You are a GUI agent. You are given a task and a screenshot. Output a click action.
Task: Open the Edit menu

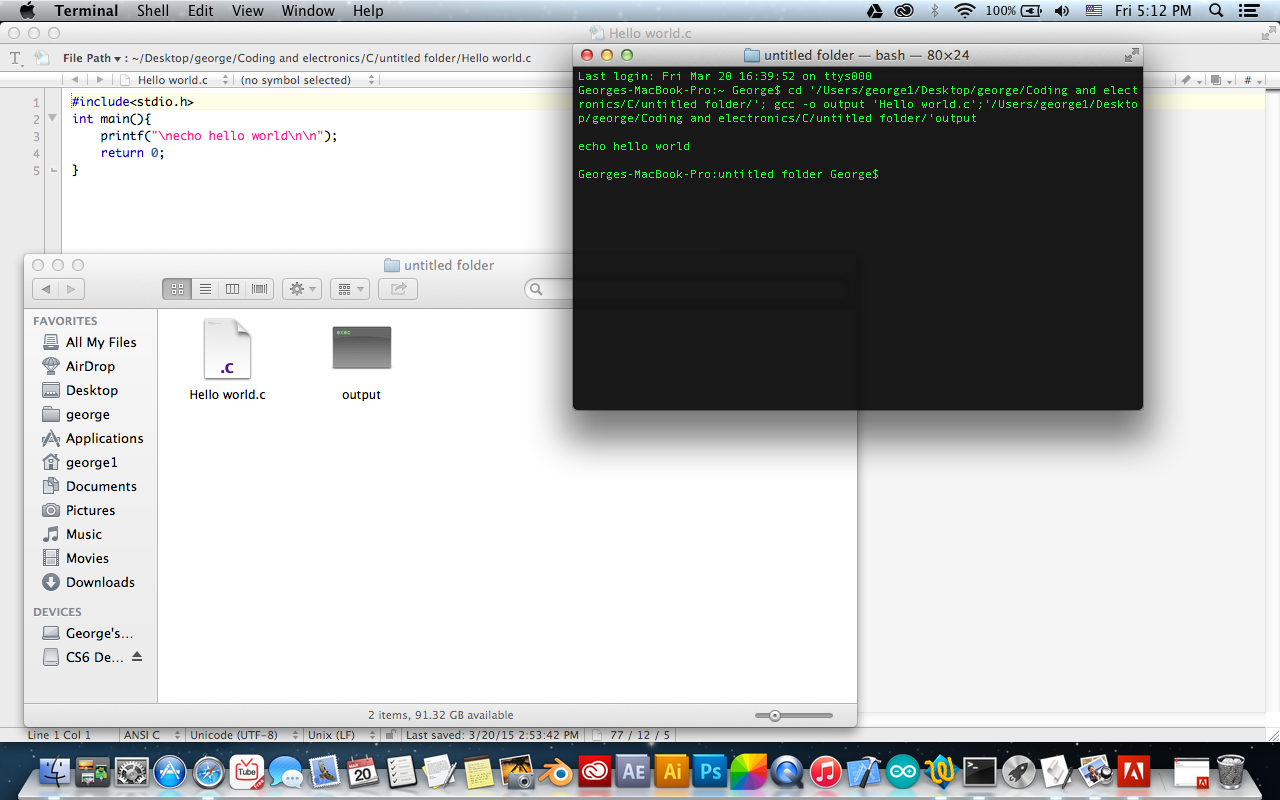[x=200, y=11]
